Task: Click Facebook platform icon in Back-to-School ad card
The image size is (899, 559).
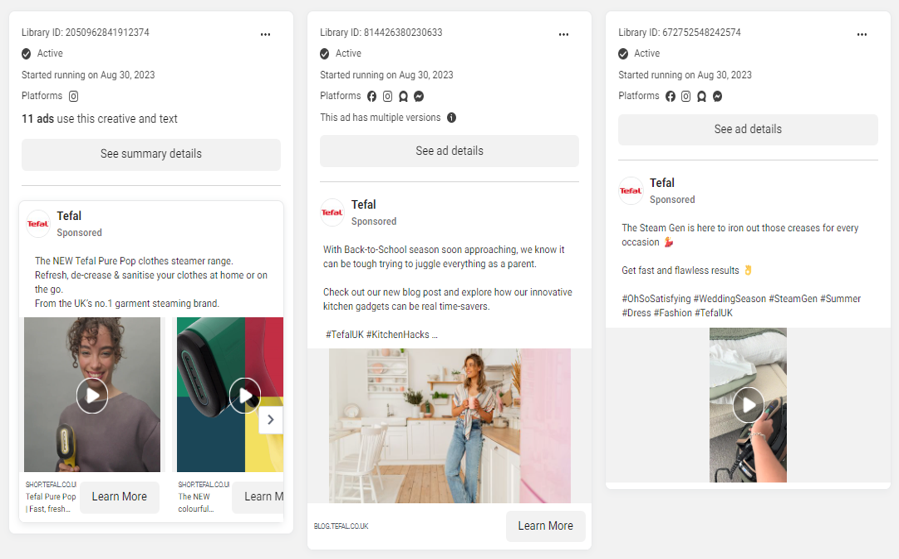Action: (x=372, y=96)
